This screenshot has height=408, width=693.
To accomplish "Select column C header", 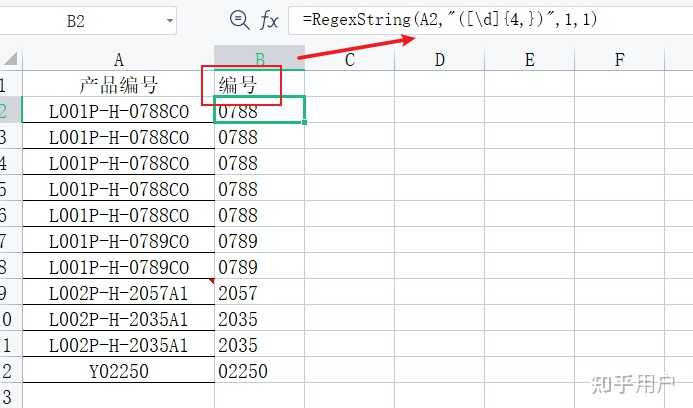I will coord(350,59).
